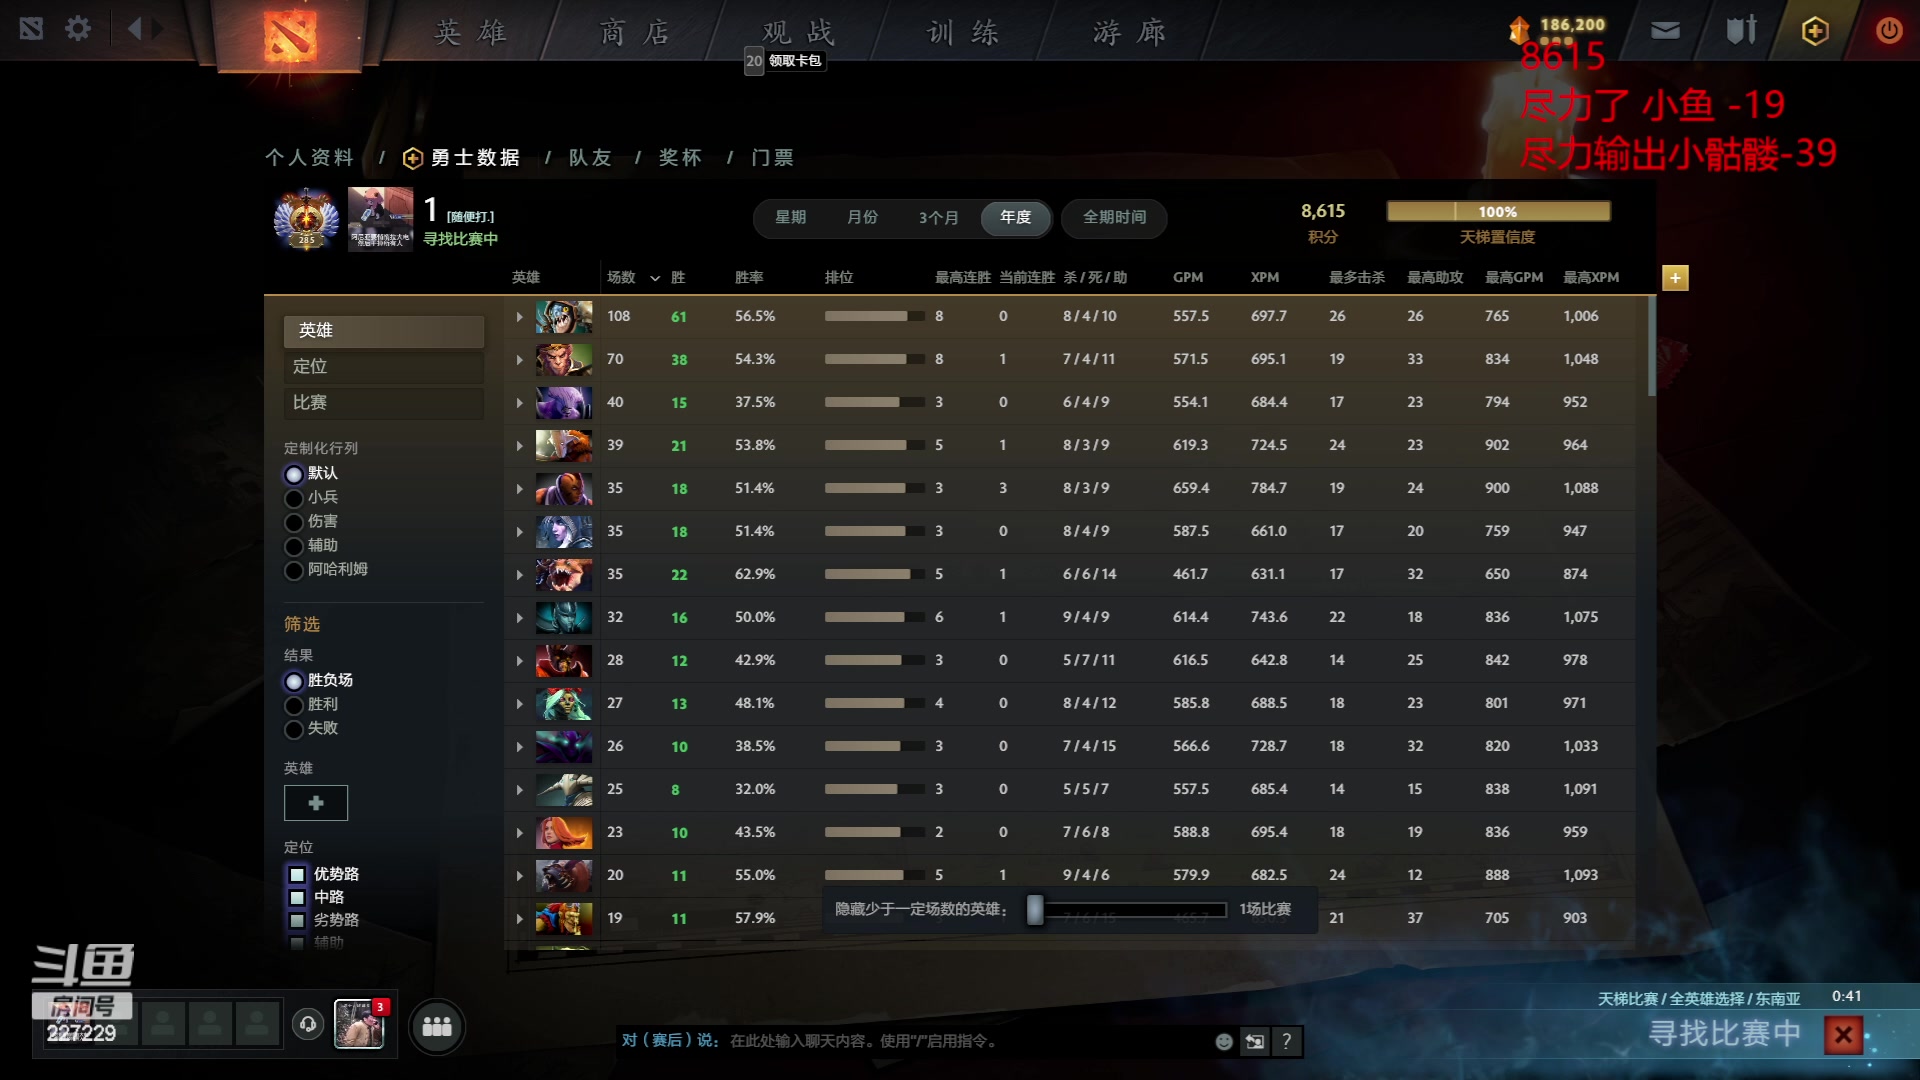
Task: Click the minimize dashboard icon top left
Action: point(31,29)
